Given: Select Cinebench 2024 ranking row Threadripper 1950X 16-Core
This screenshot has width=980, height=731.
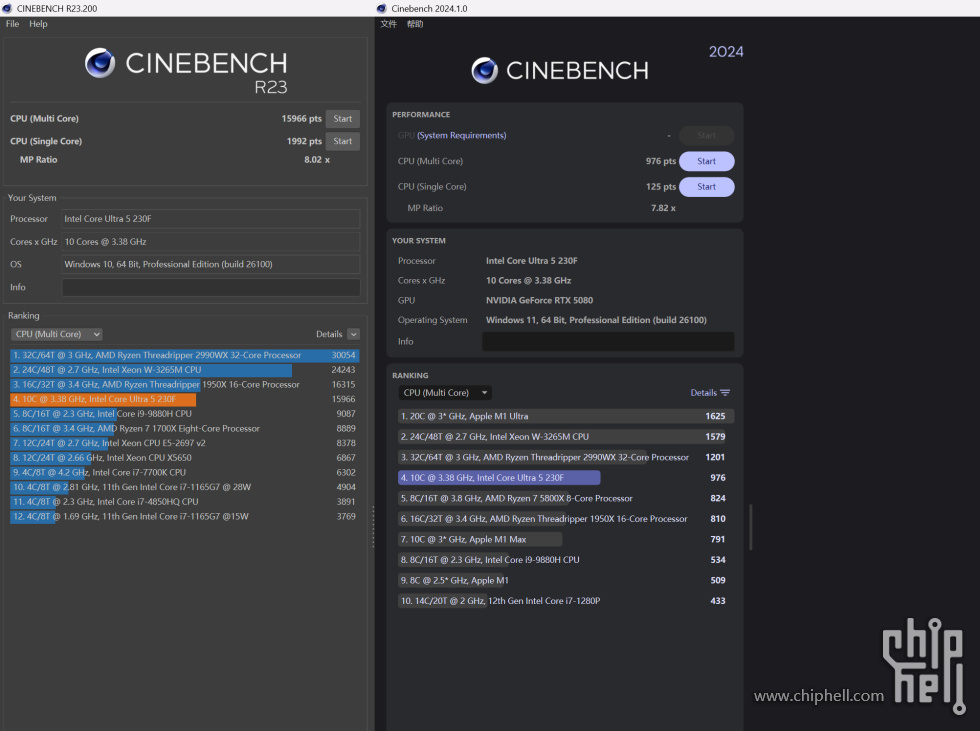Looking at the screenshot, I should click(x=566, y=519).
